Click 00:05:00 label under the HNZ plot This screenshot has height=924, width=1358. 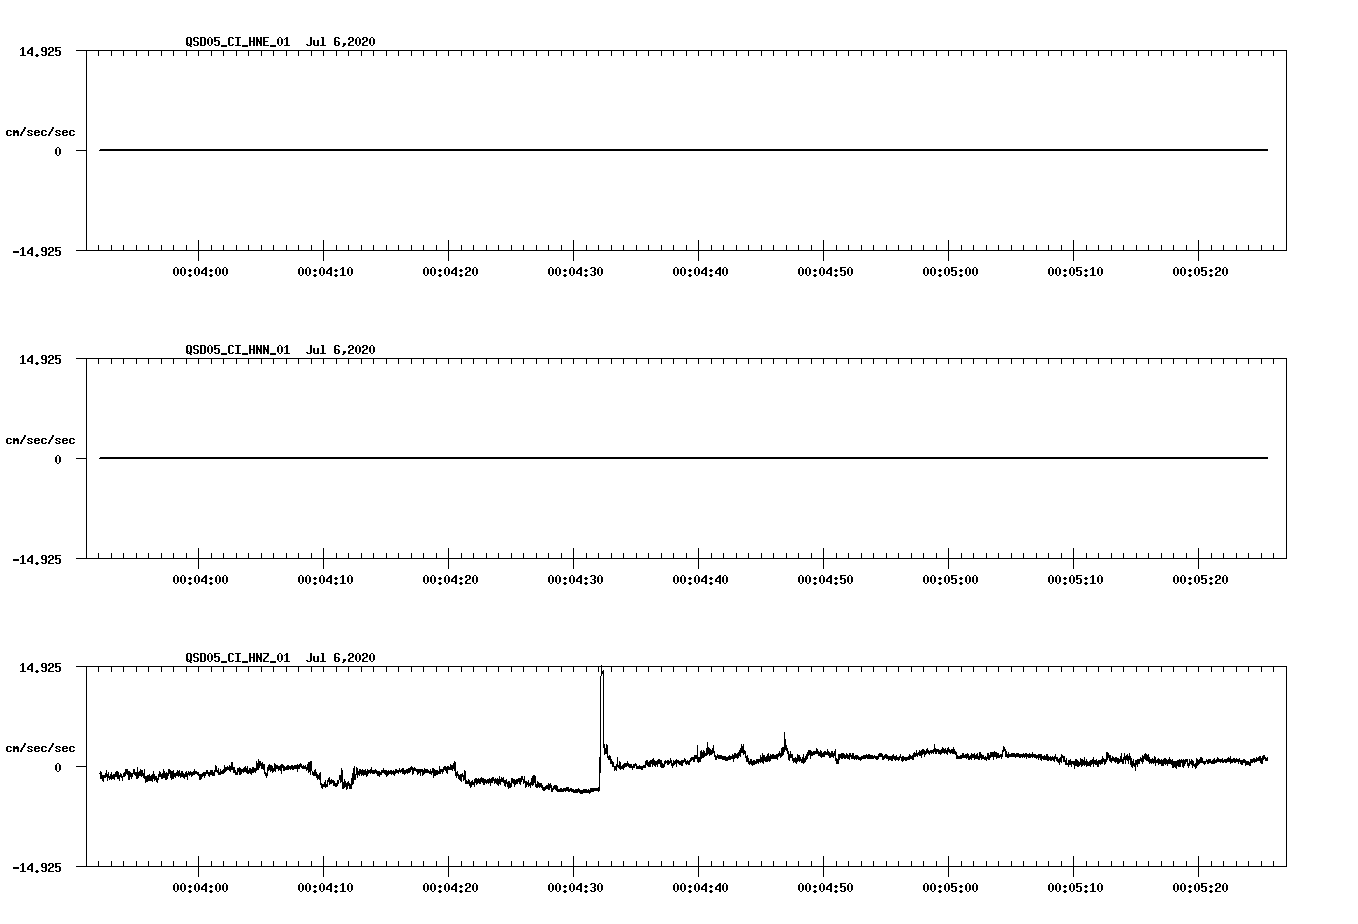(950, 887)
